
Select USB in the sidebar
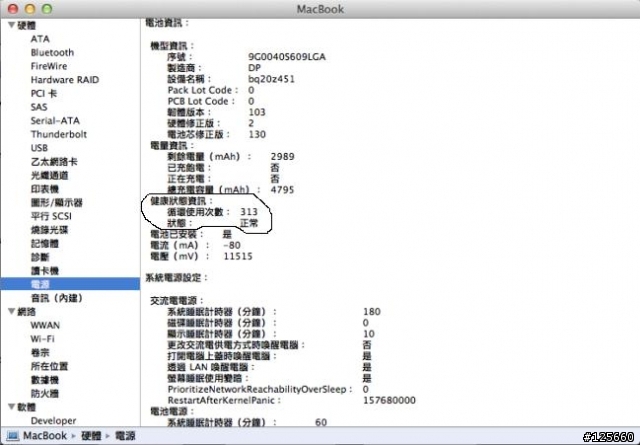click(39, 148)
